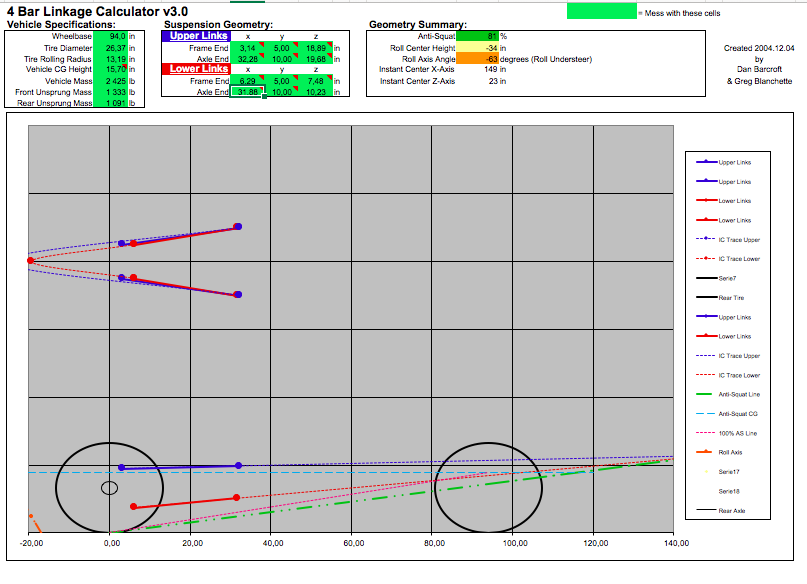Select the Anti-Squat CG legend entry
Viewport: 807px width, 584px height.
pyautogui.click(x=727, y=414)
